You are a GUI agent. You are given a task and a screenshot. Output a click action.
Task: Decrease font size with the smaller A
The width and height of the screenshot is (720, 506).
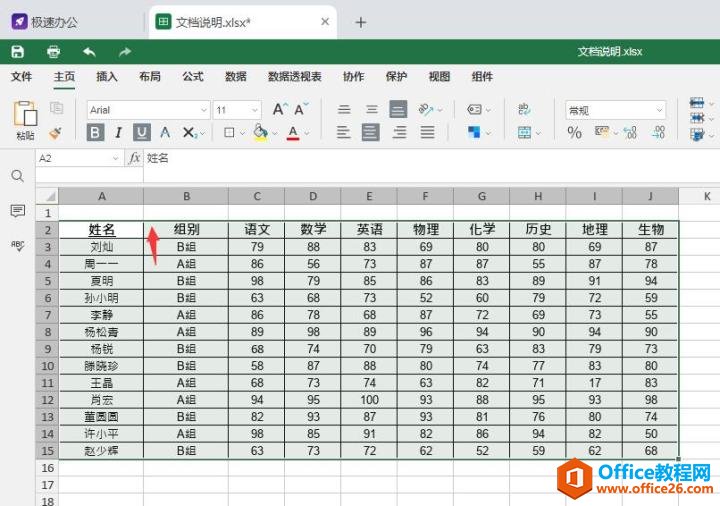[x=301, y=109]
